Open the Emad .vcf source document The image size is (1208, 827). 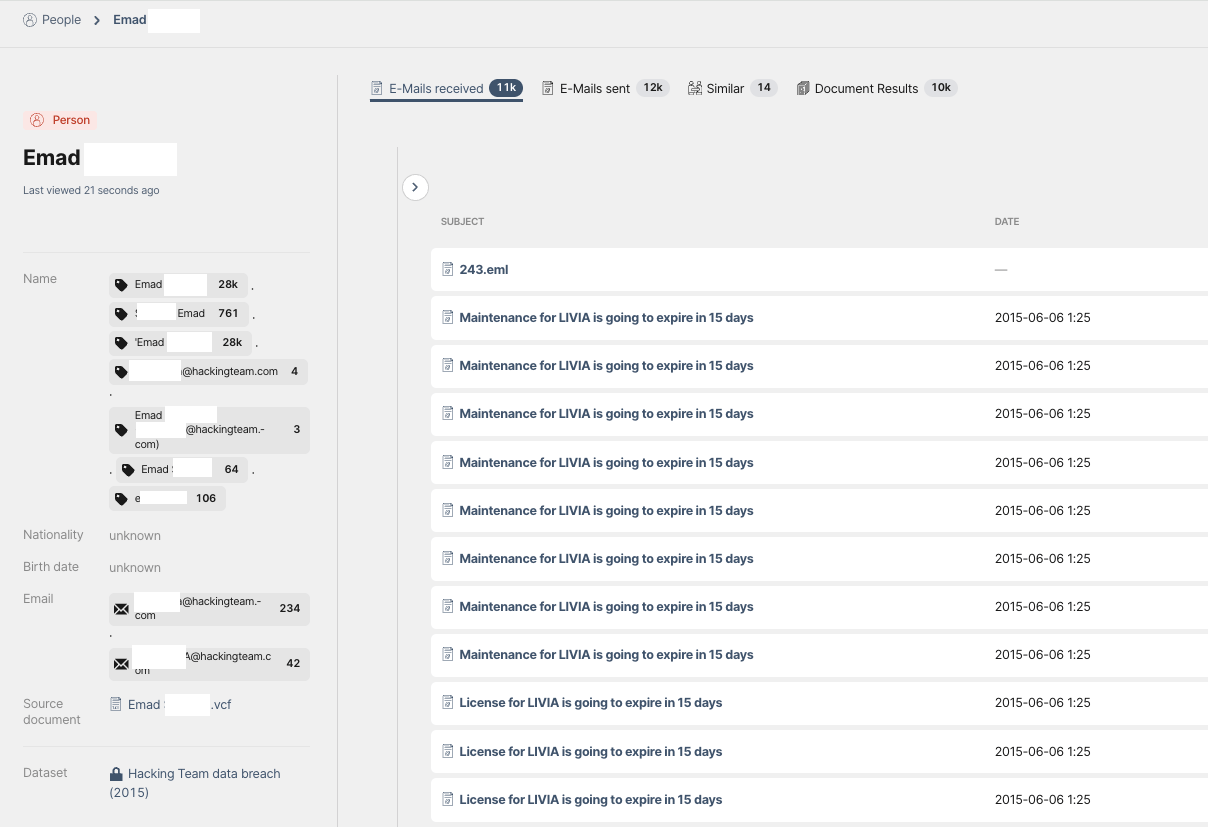click(x=179, y=705)
